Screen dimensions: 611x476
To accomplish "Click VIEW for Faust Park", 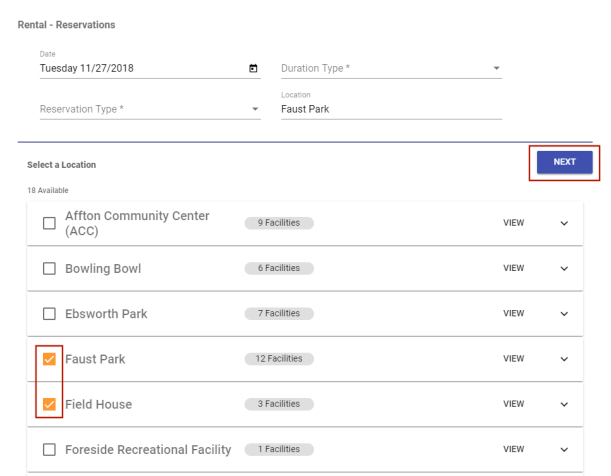I will [x=513, y=359].
